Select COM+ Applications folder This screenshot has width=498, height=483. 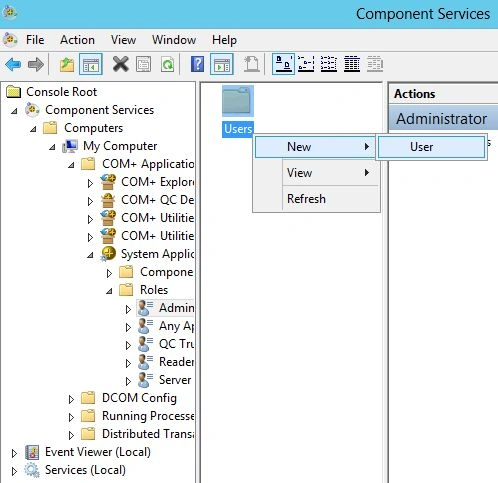point(148,164)
